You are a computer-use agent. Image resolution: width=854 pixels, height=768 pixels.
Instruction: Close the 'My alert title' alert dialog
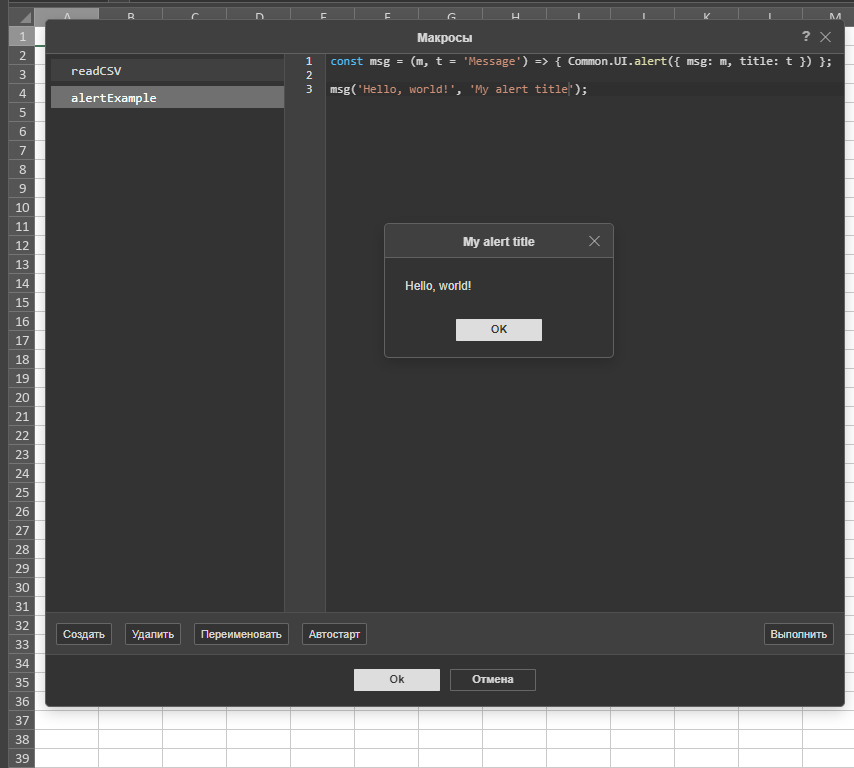594,241
